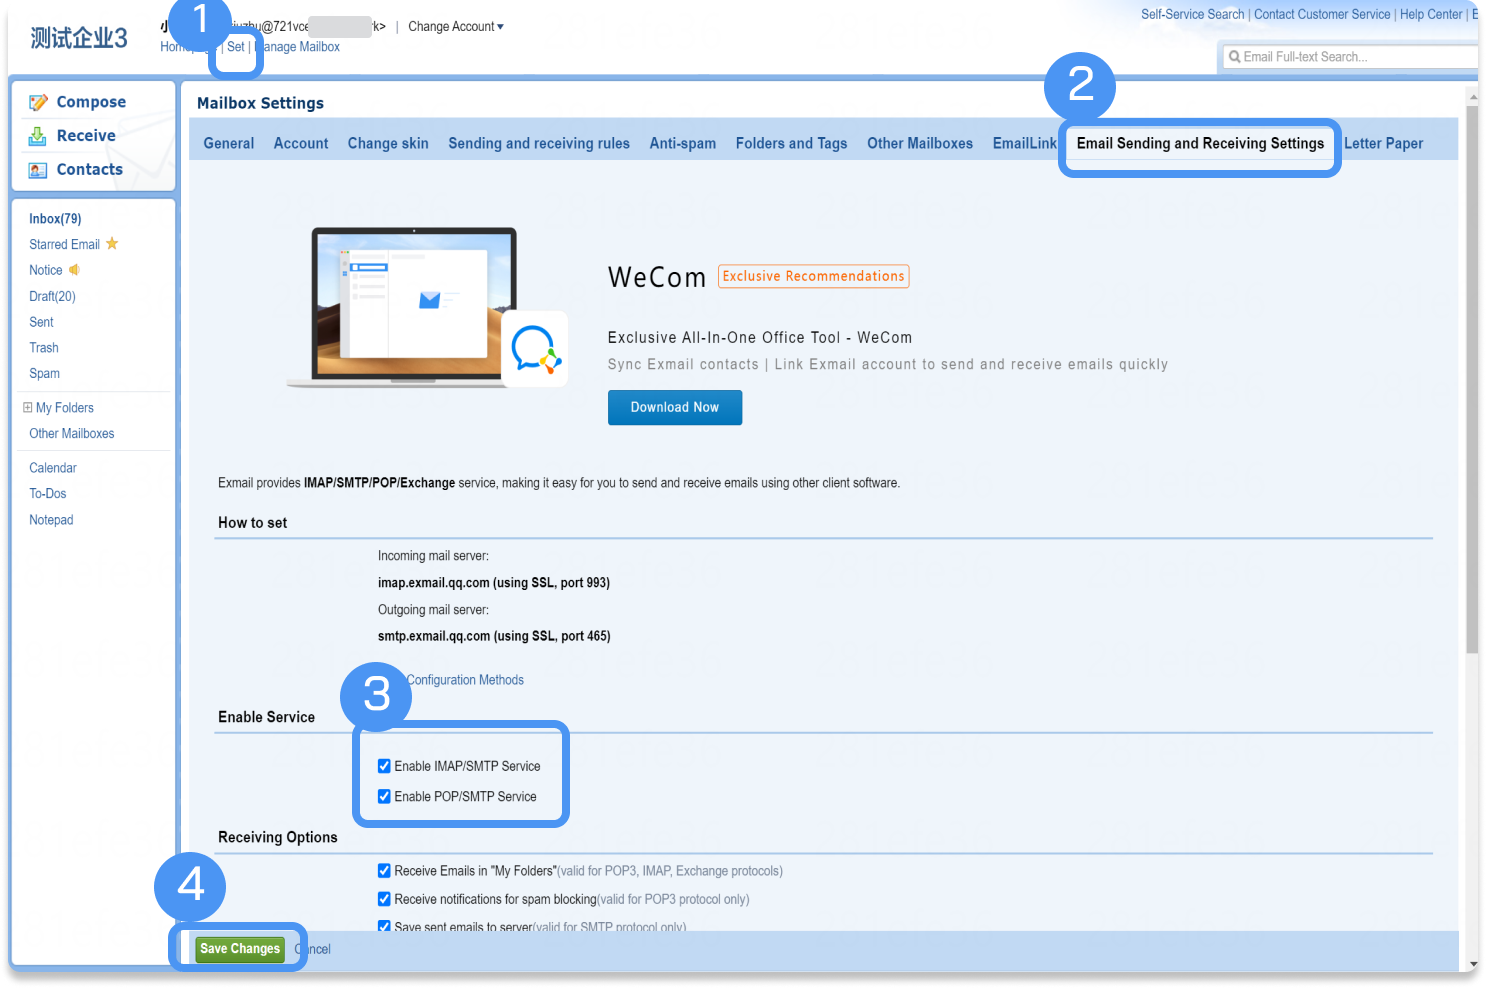Toggle spam blocking notifications checkbox

point(384,899)
